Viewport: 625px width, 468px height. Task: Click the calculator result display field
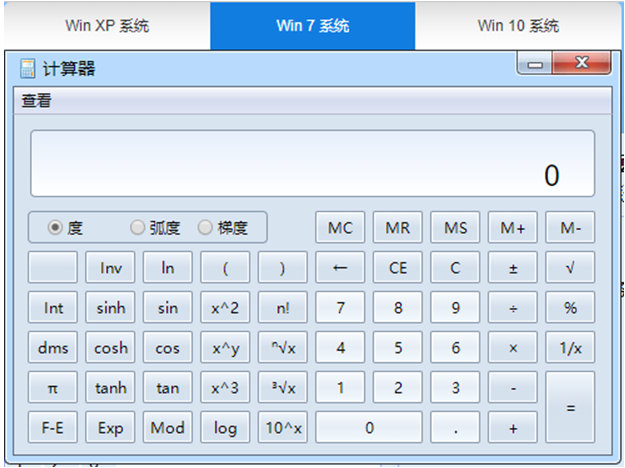pos(312,163)
